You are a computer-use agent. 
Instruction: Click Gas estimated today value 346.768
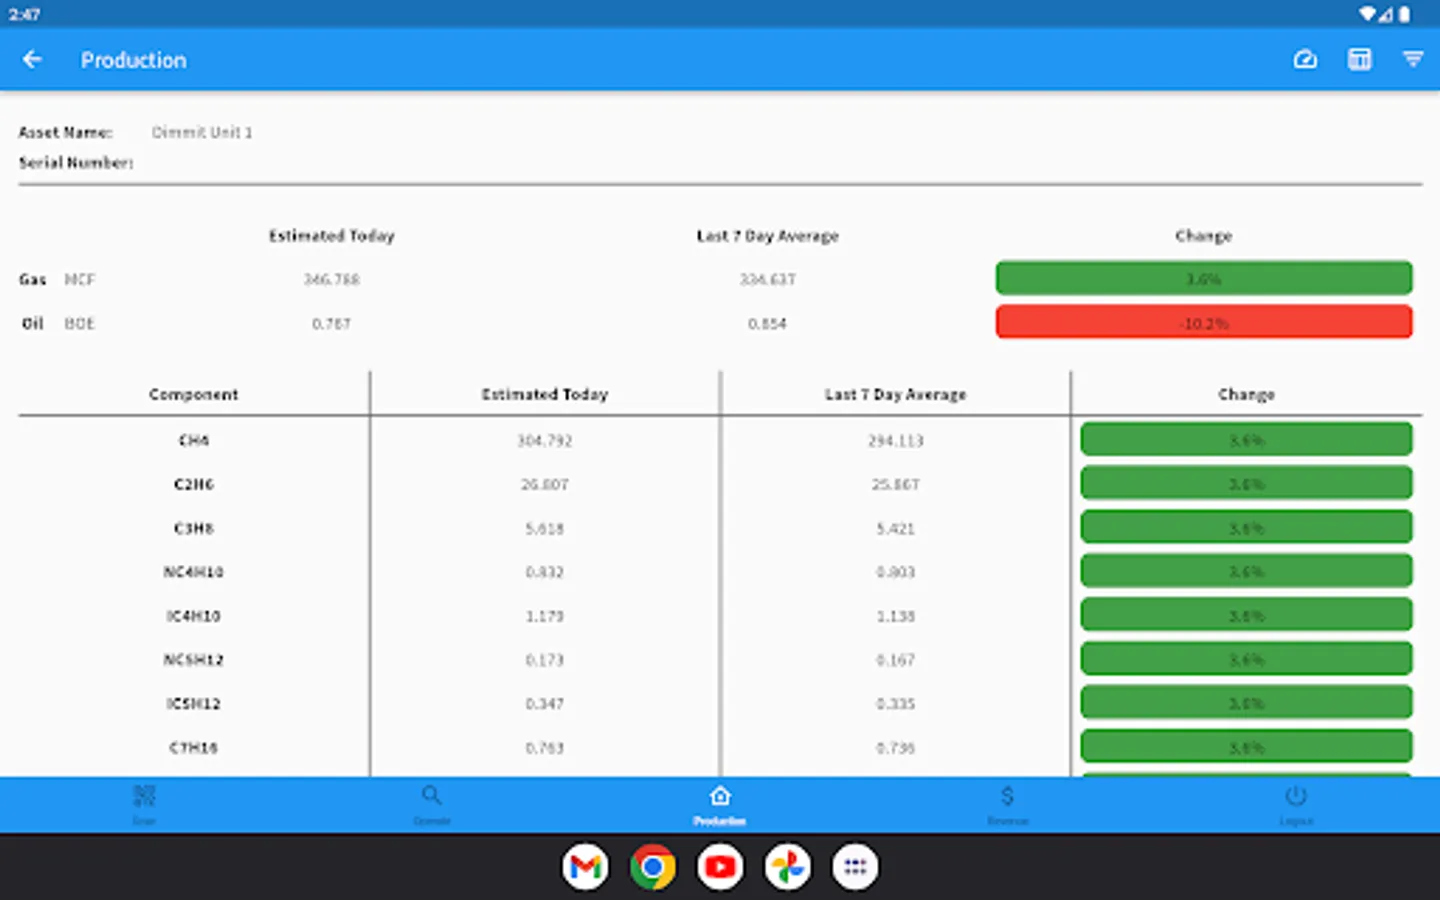click(x=332, y=279)
